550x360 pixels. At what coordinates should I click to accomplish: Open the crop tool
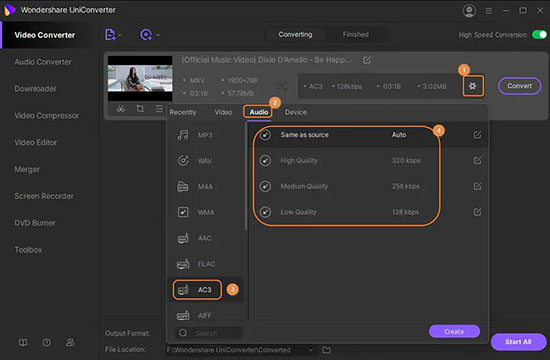click(140, 109)
